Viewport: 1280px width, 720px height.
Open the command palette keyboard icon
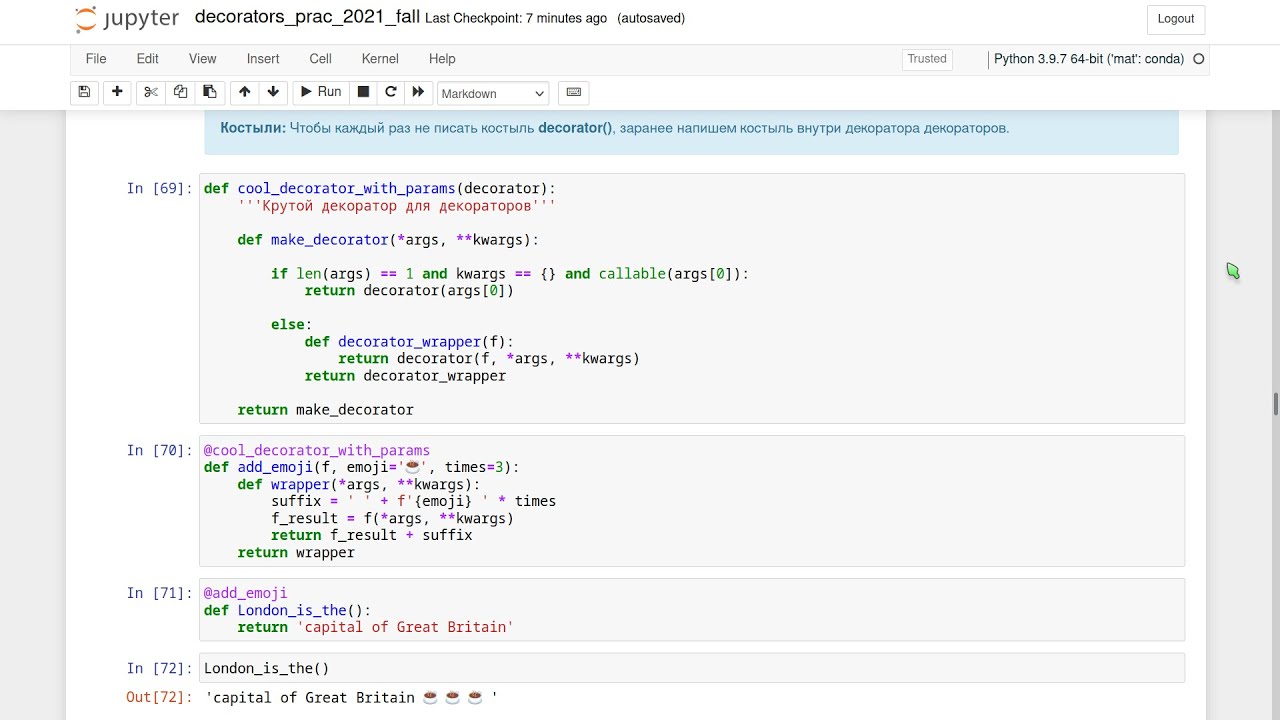(574, 92)
